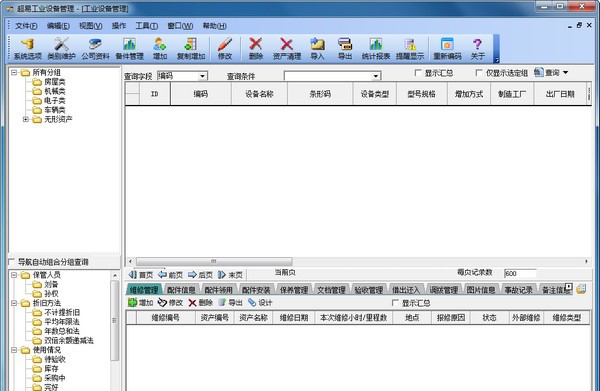Go to 前页 previous page
600x391 pixels.
(x=170, y=275)
